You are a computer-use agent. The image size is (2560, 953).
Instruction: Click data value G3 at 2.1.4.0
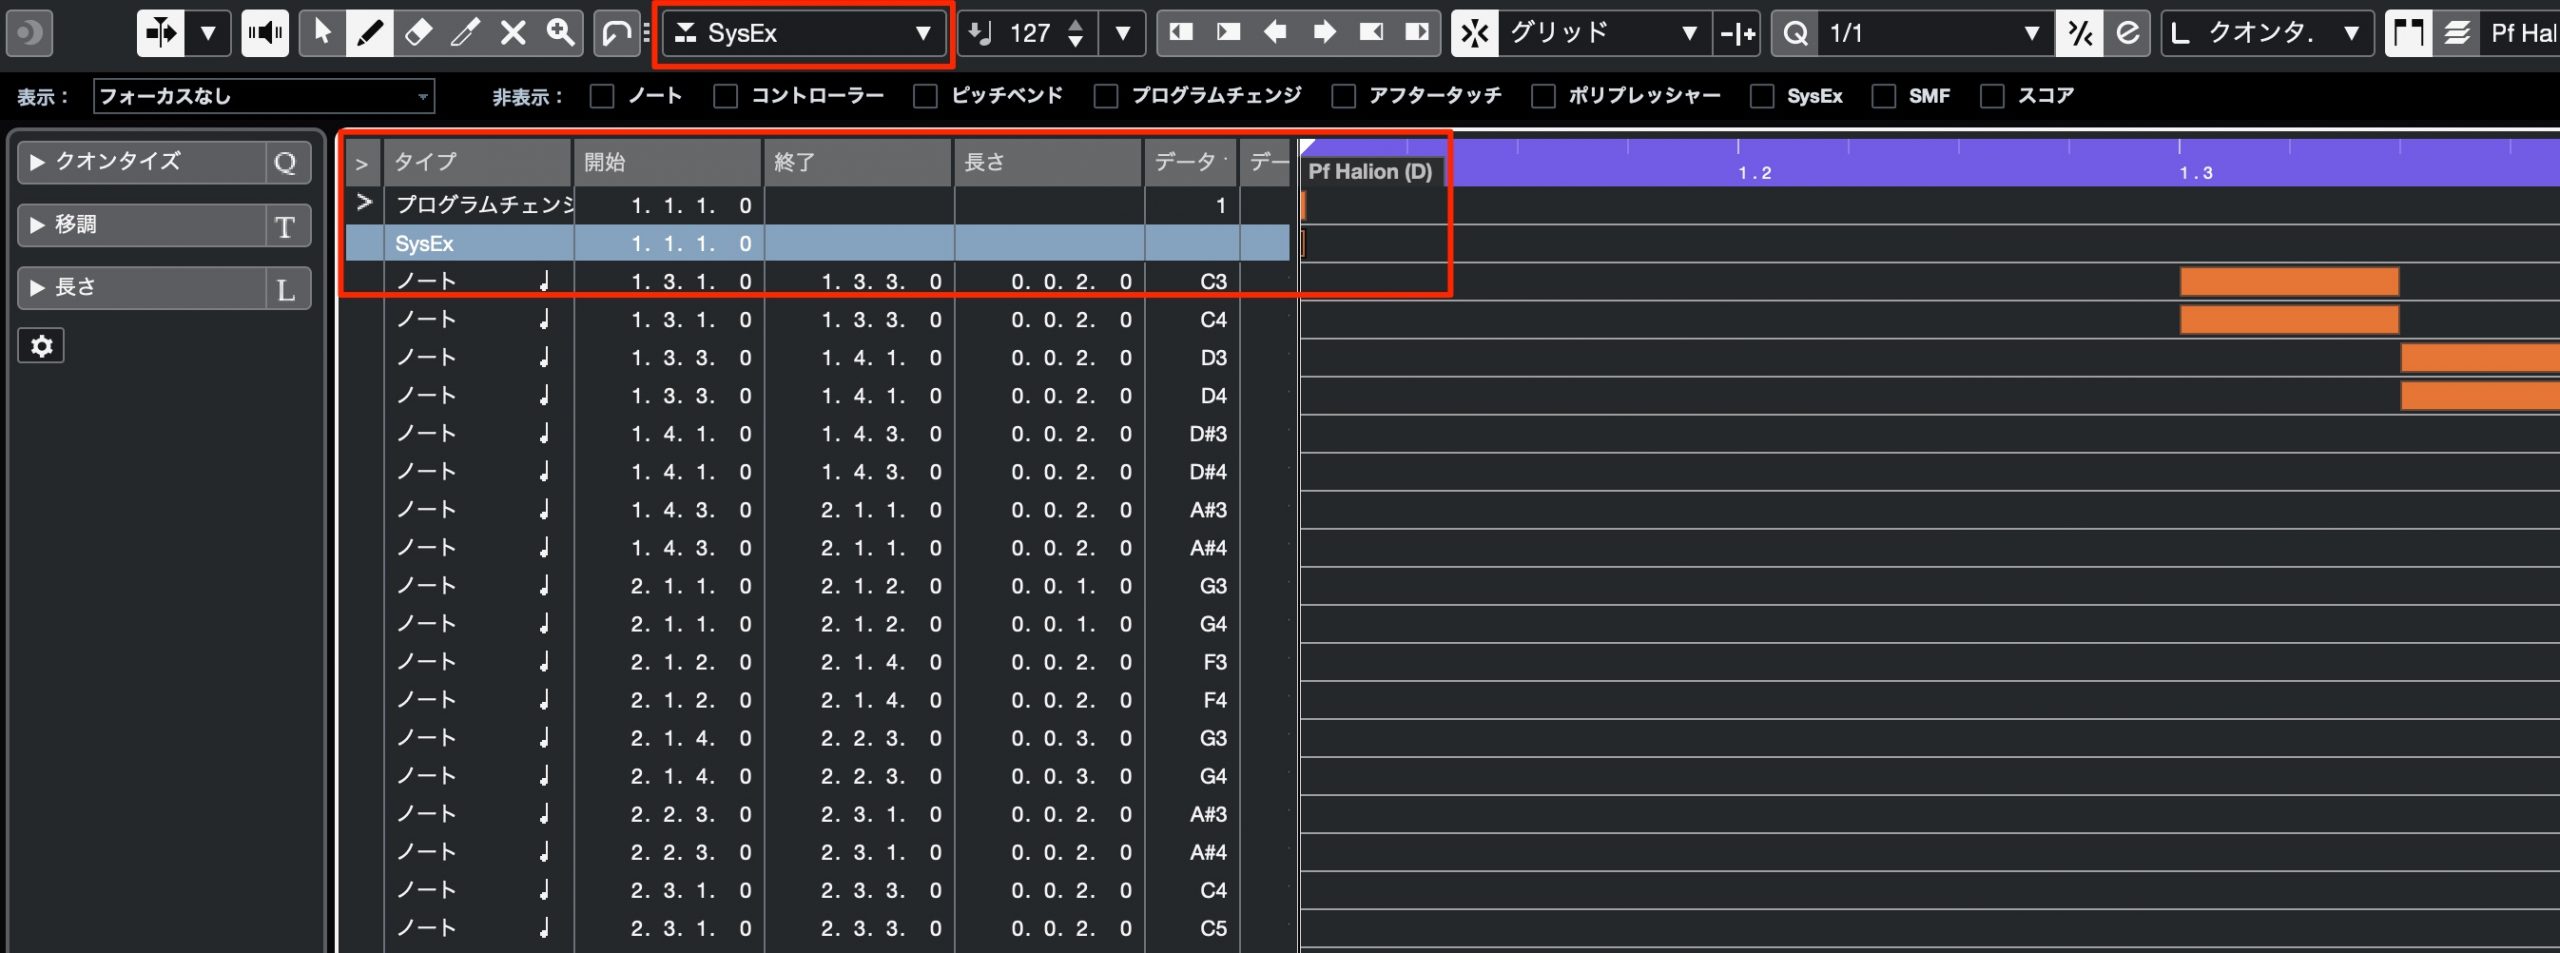click(1213, 738)
